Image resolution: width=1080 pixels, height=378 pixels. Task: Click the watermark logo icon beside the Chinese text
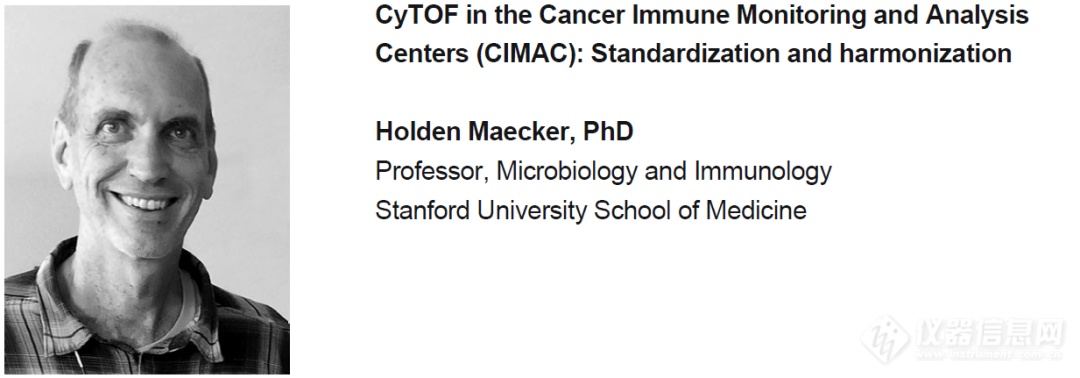[886, 340]
